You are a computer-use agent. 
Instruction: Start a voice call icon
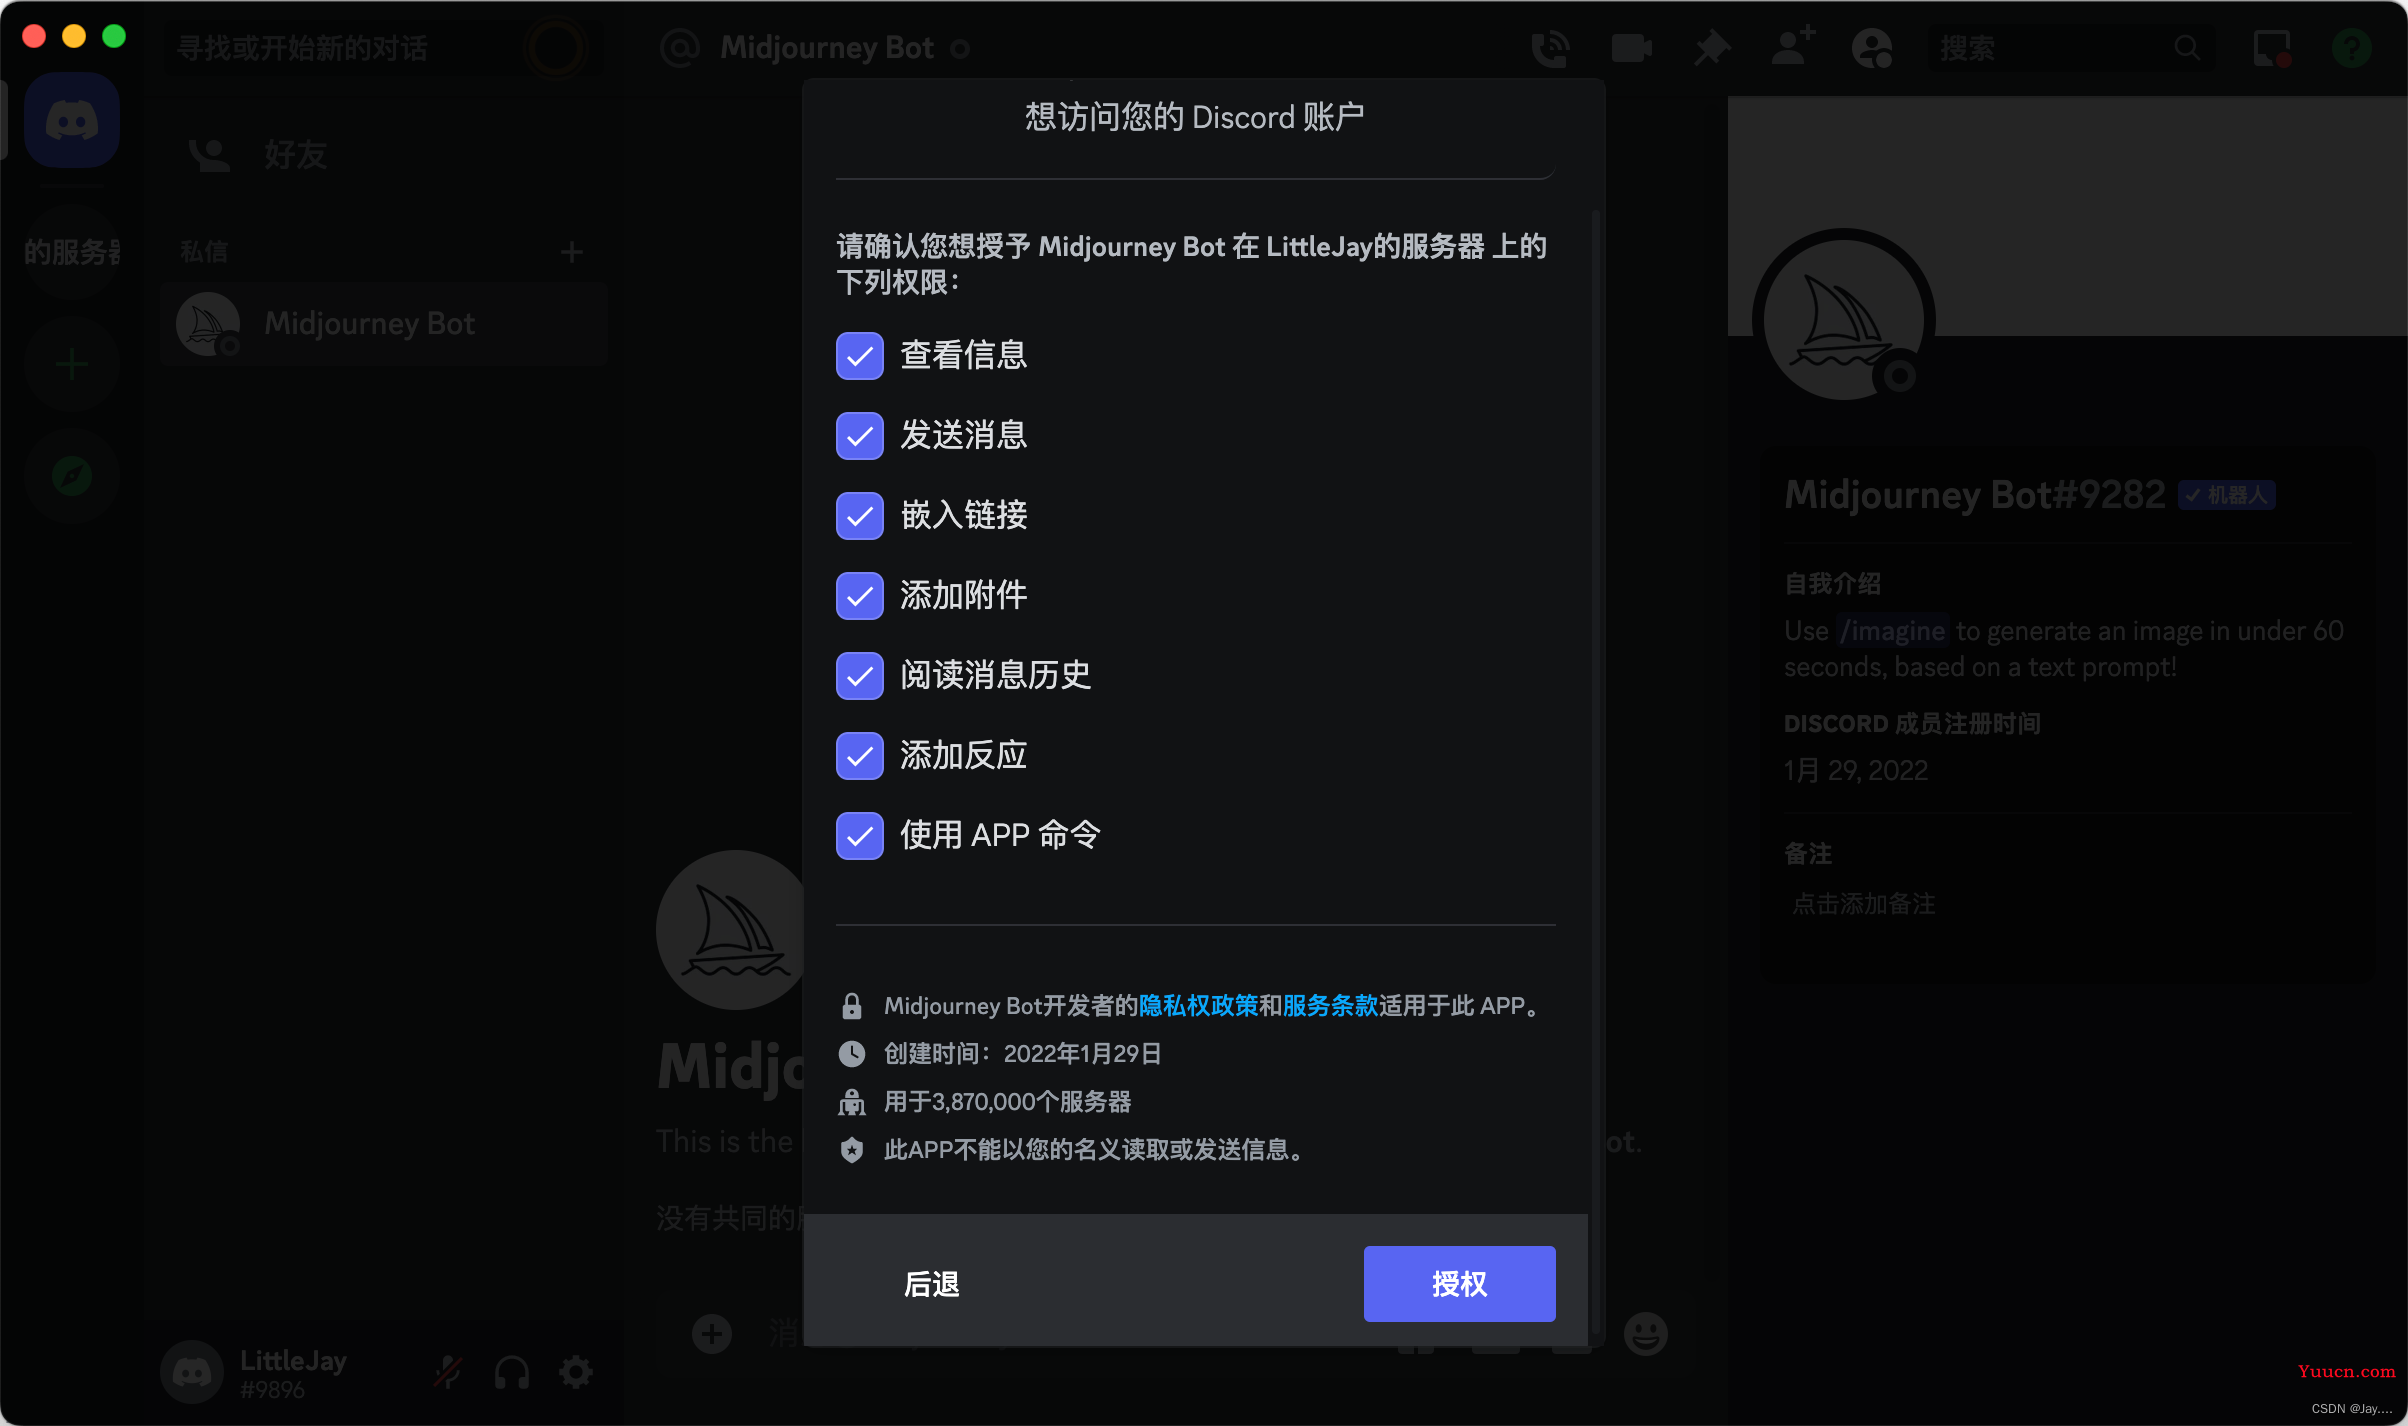(x=1550, y=48)
